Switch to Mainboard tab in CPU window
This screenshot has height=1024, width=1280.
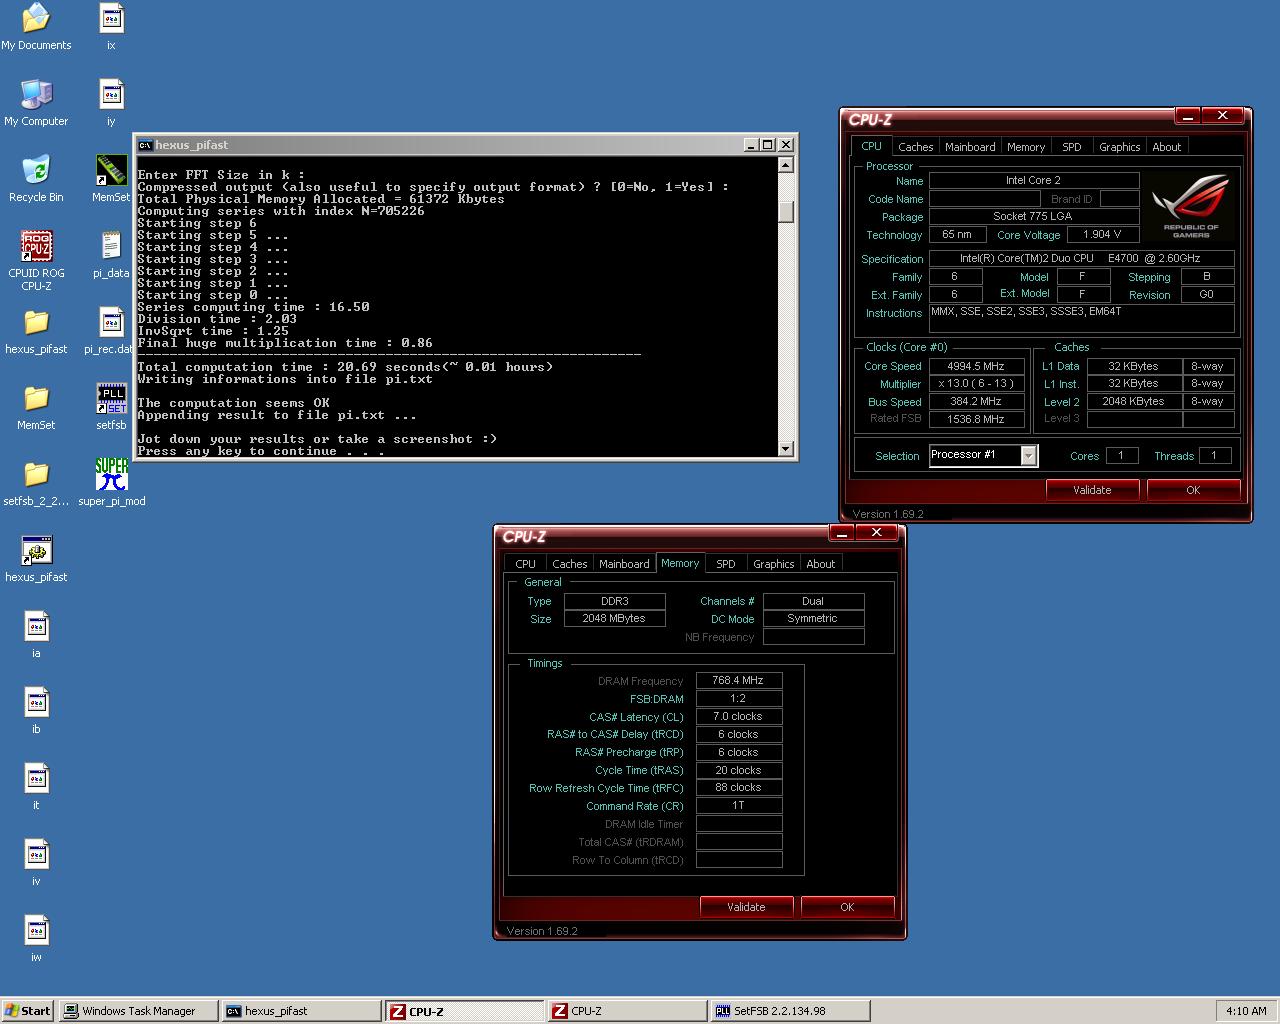tap(970, 147)
